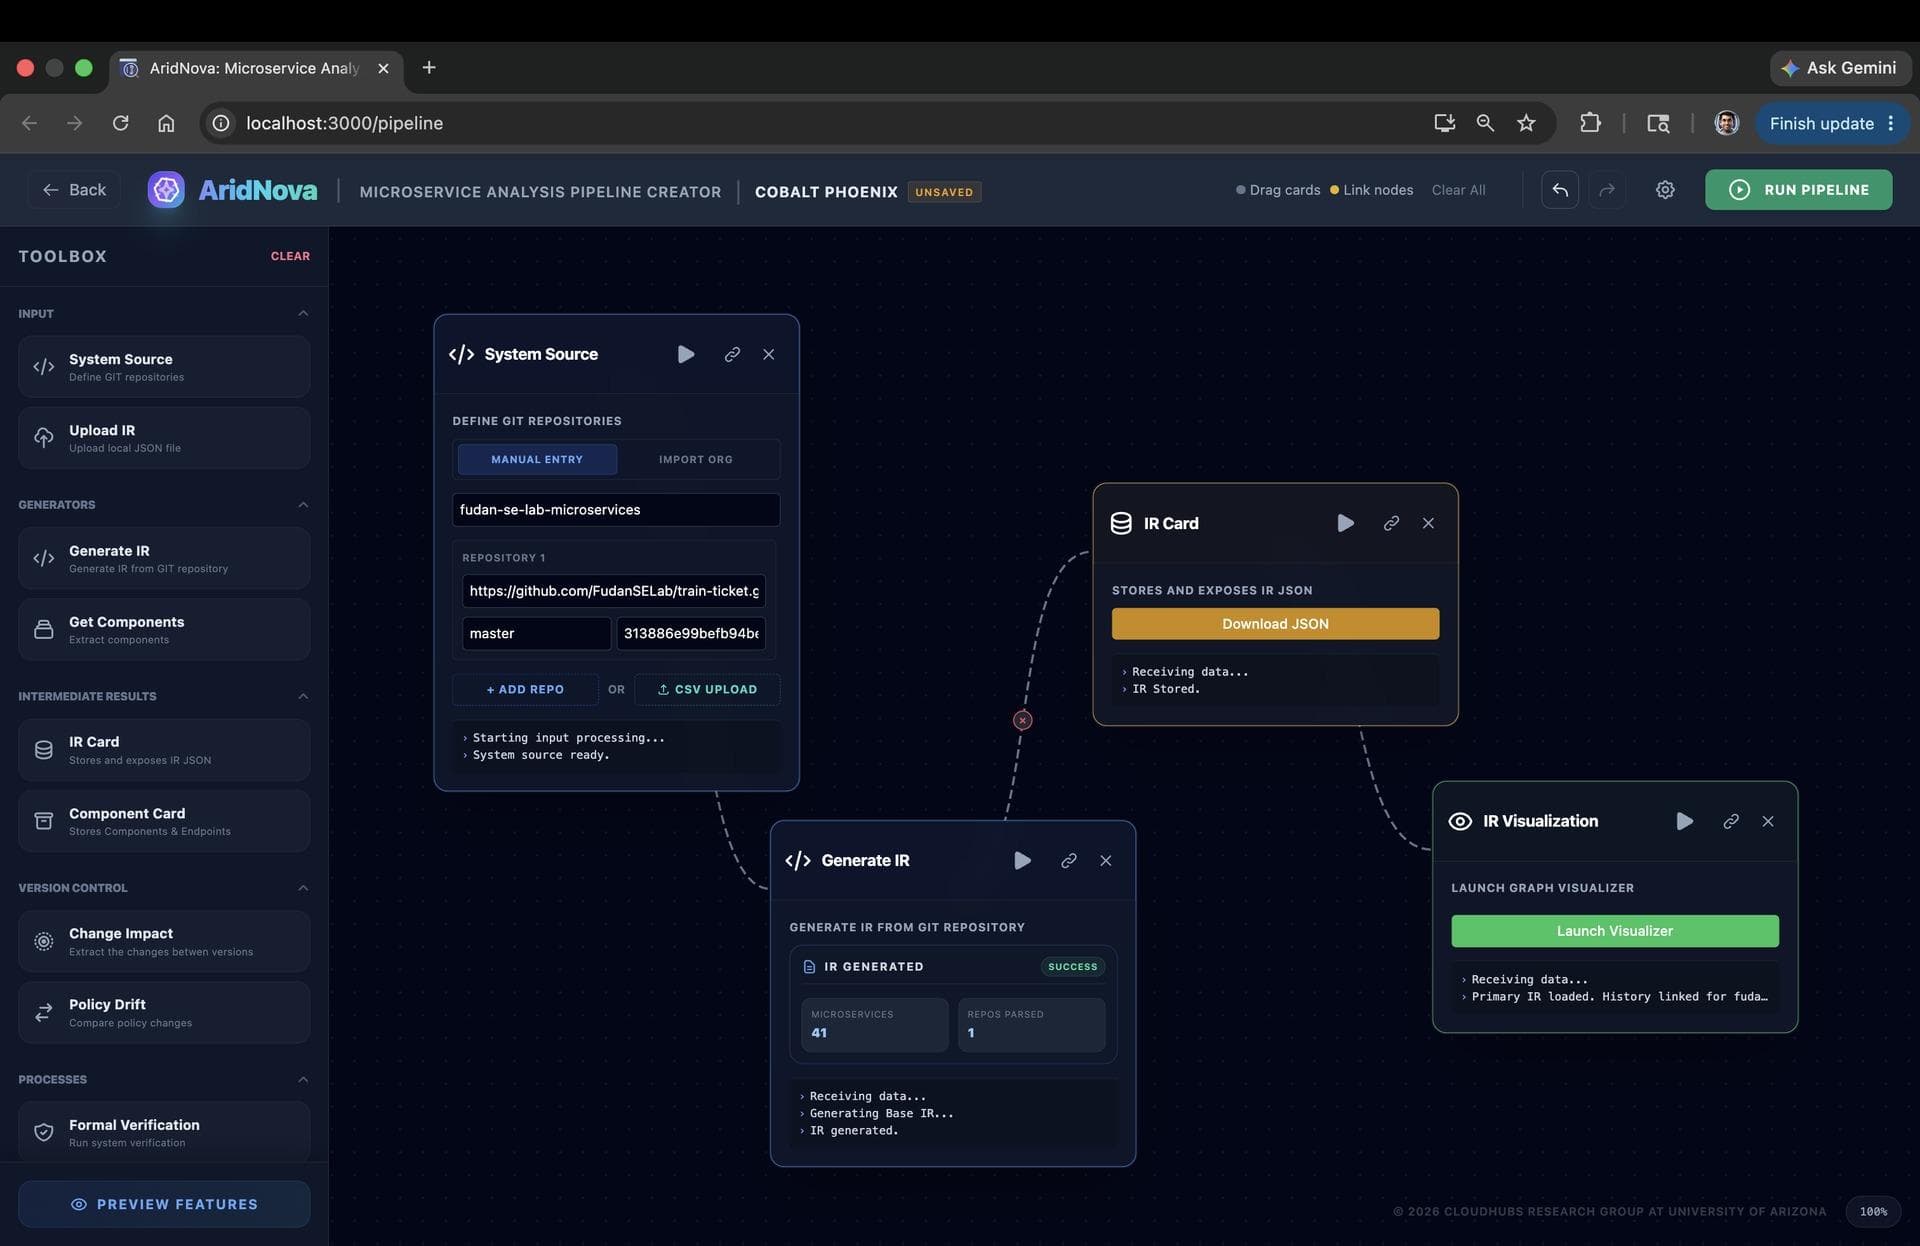Run the Generate IR card play icon
1920x1246 pixels.
coord(1022,860)
